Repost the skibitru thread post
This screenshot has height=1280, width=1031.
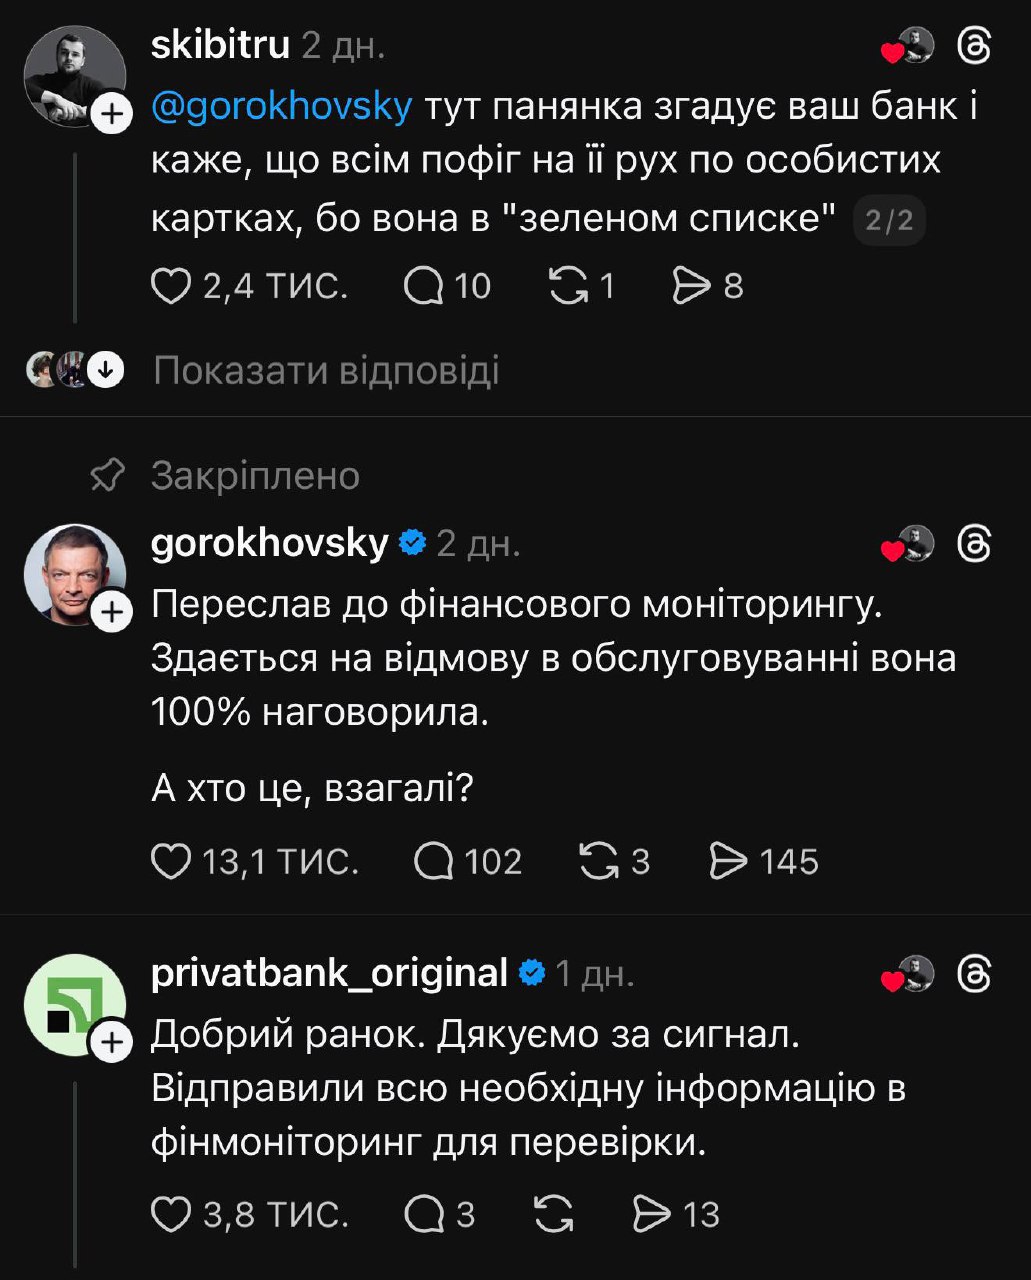tap(570, 287)
